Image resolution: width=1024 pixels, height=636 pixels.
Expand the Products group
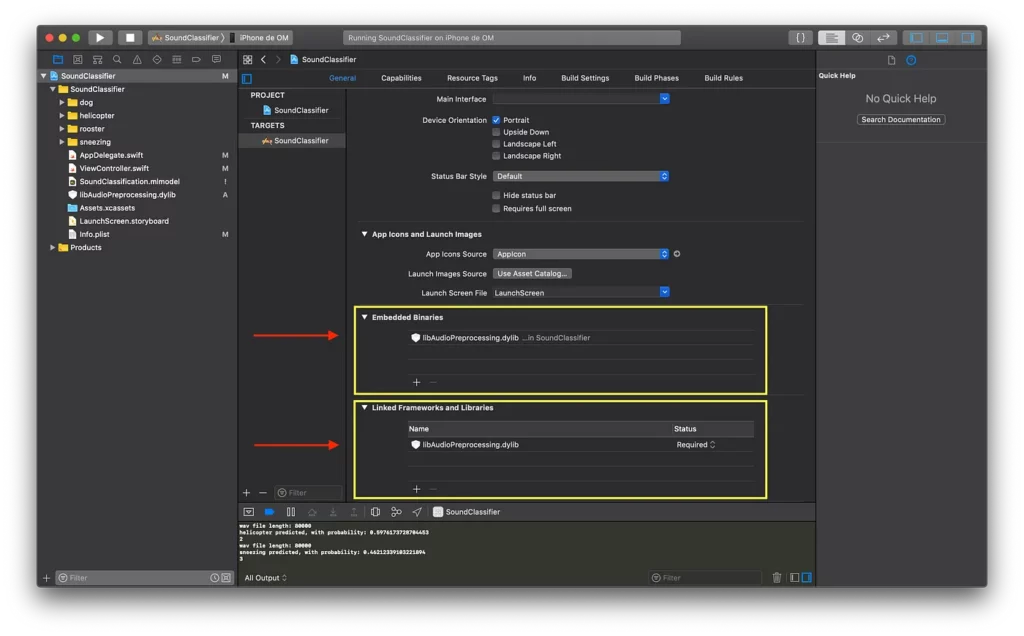pyautogui.click(x=53, y=247)
